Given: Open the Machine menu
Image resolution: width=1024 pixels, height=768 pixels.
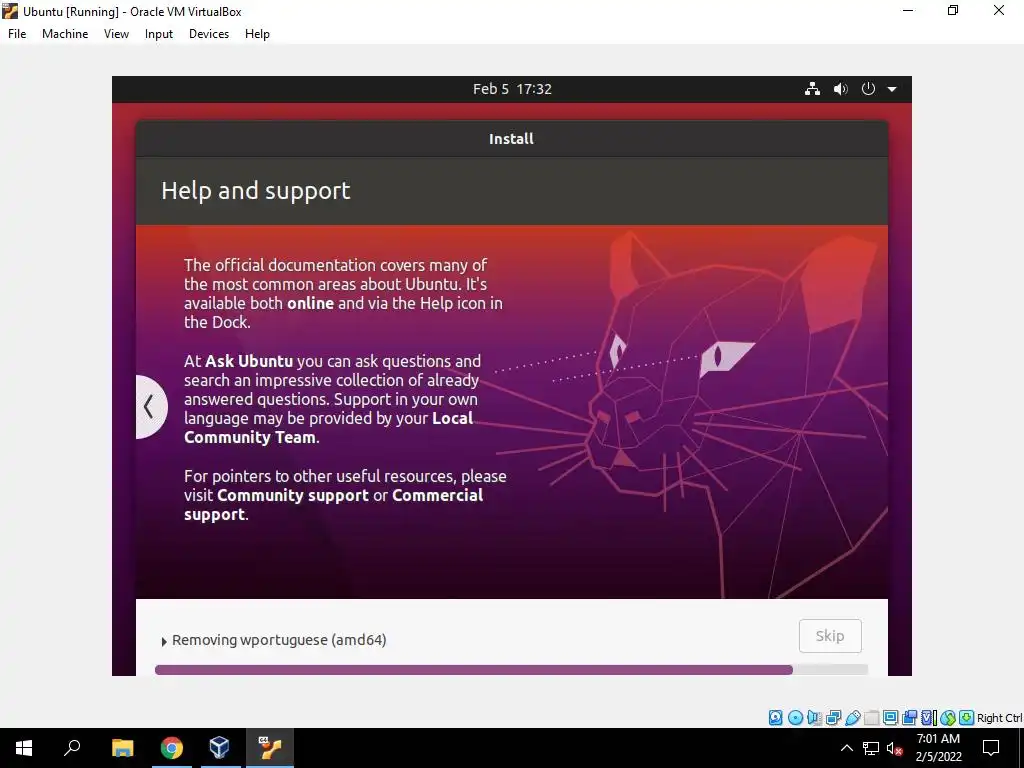Looking at the screenshot, I should pos(65,34).
